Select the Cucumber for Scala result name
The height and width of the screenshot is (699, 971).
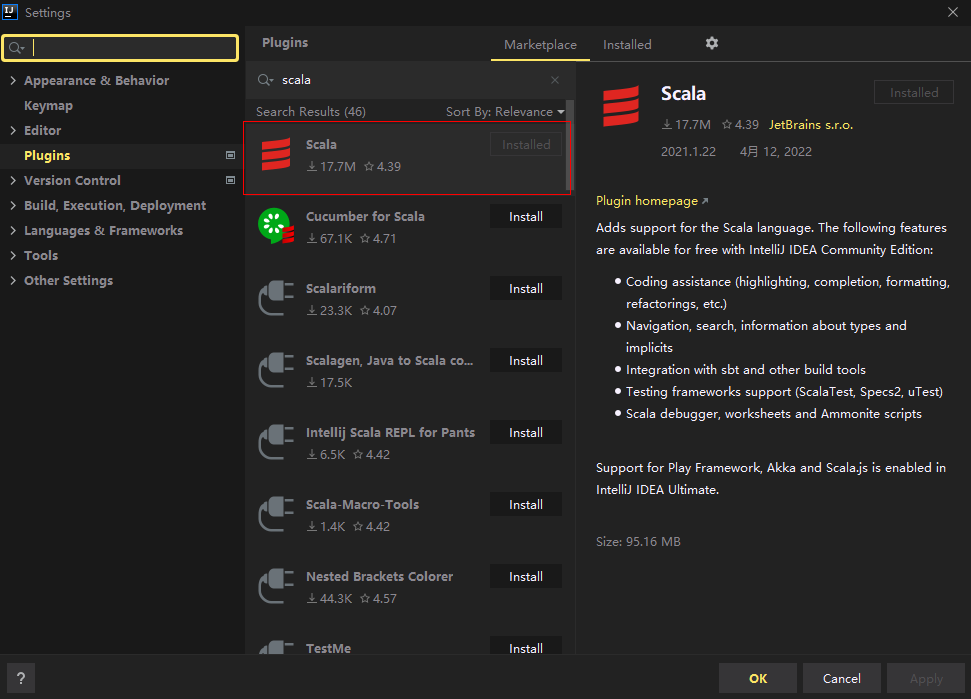click(365, 216)
